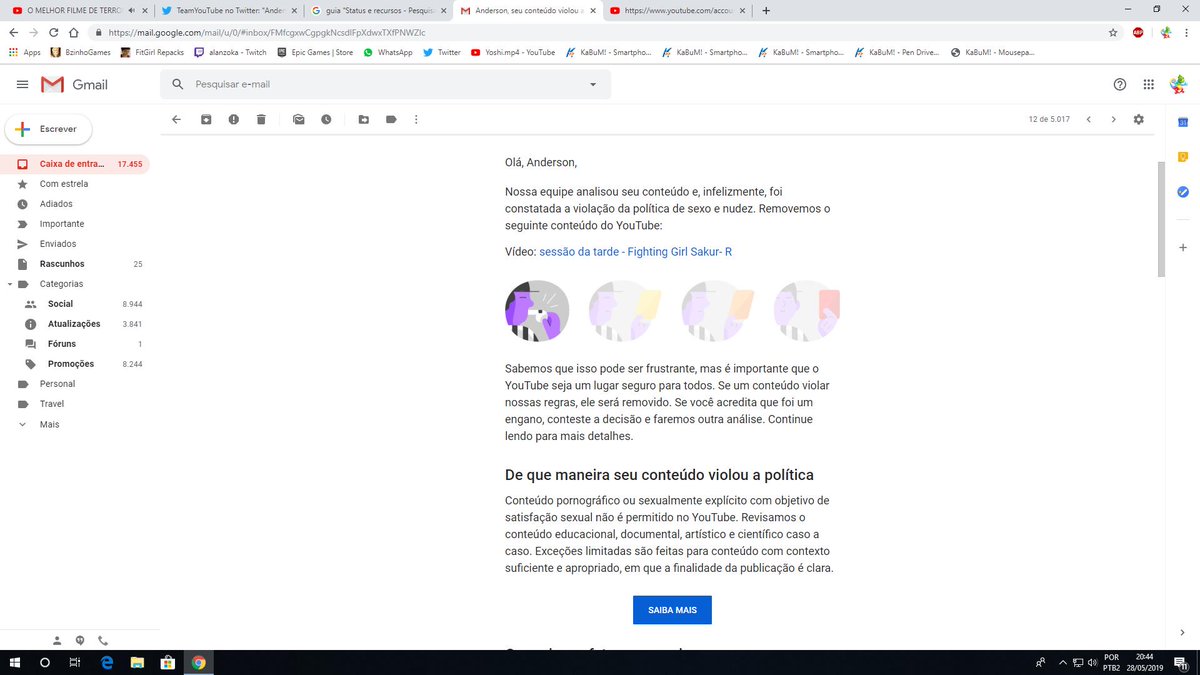Switch to youtube.com/account tab

(678, 10)
